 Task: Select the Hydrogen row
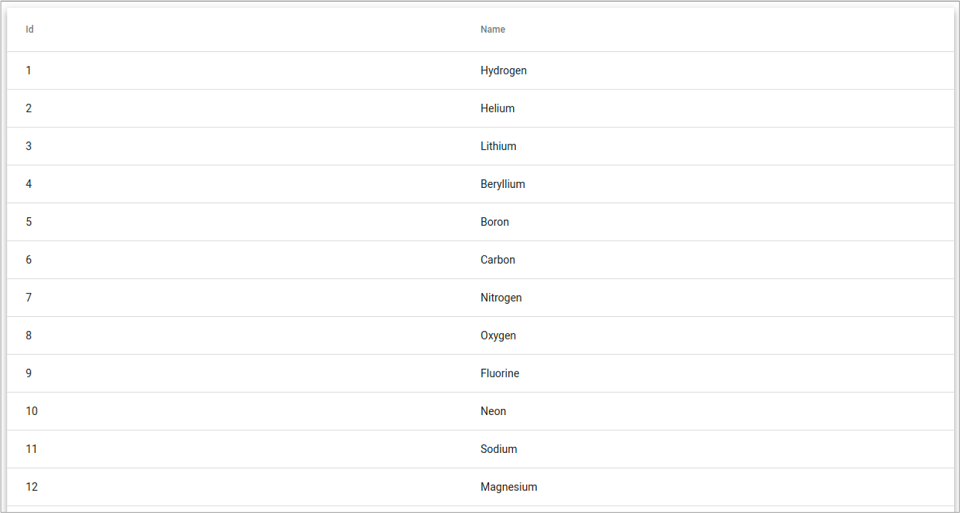coord(503,71)
